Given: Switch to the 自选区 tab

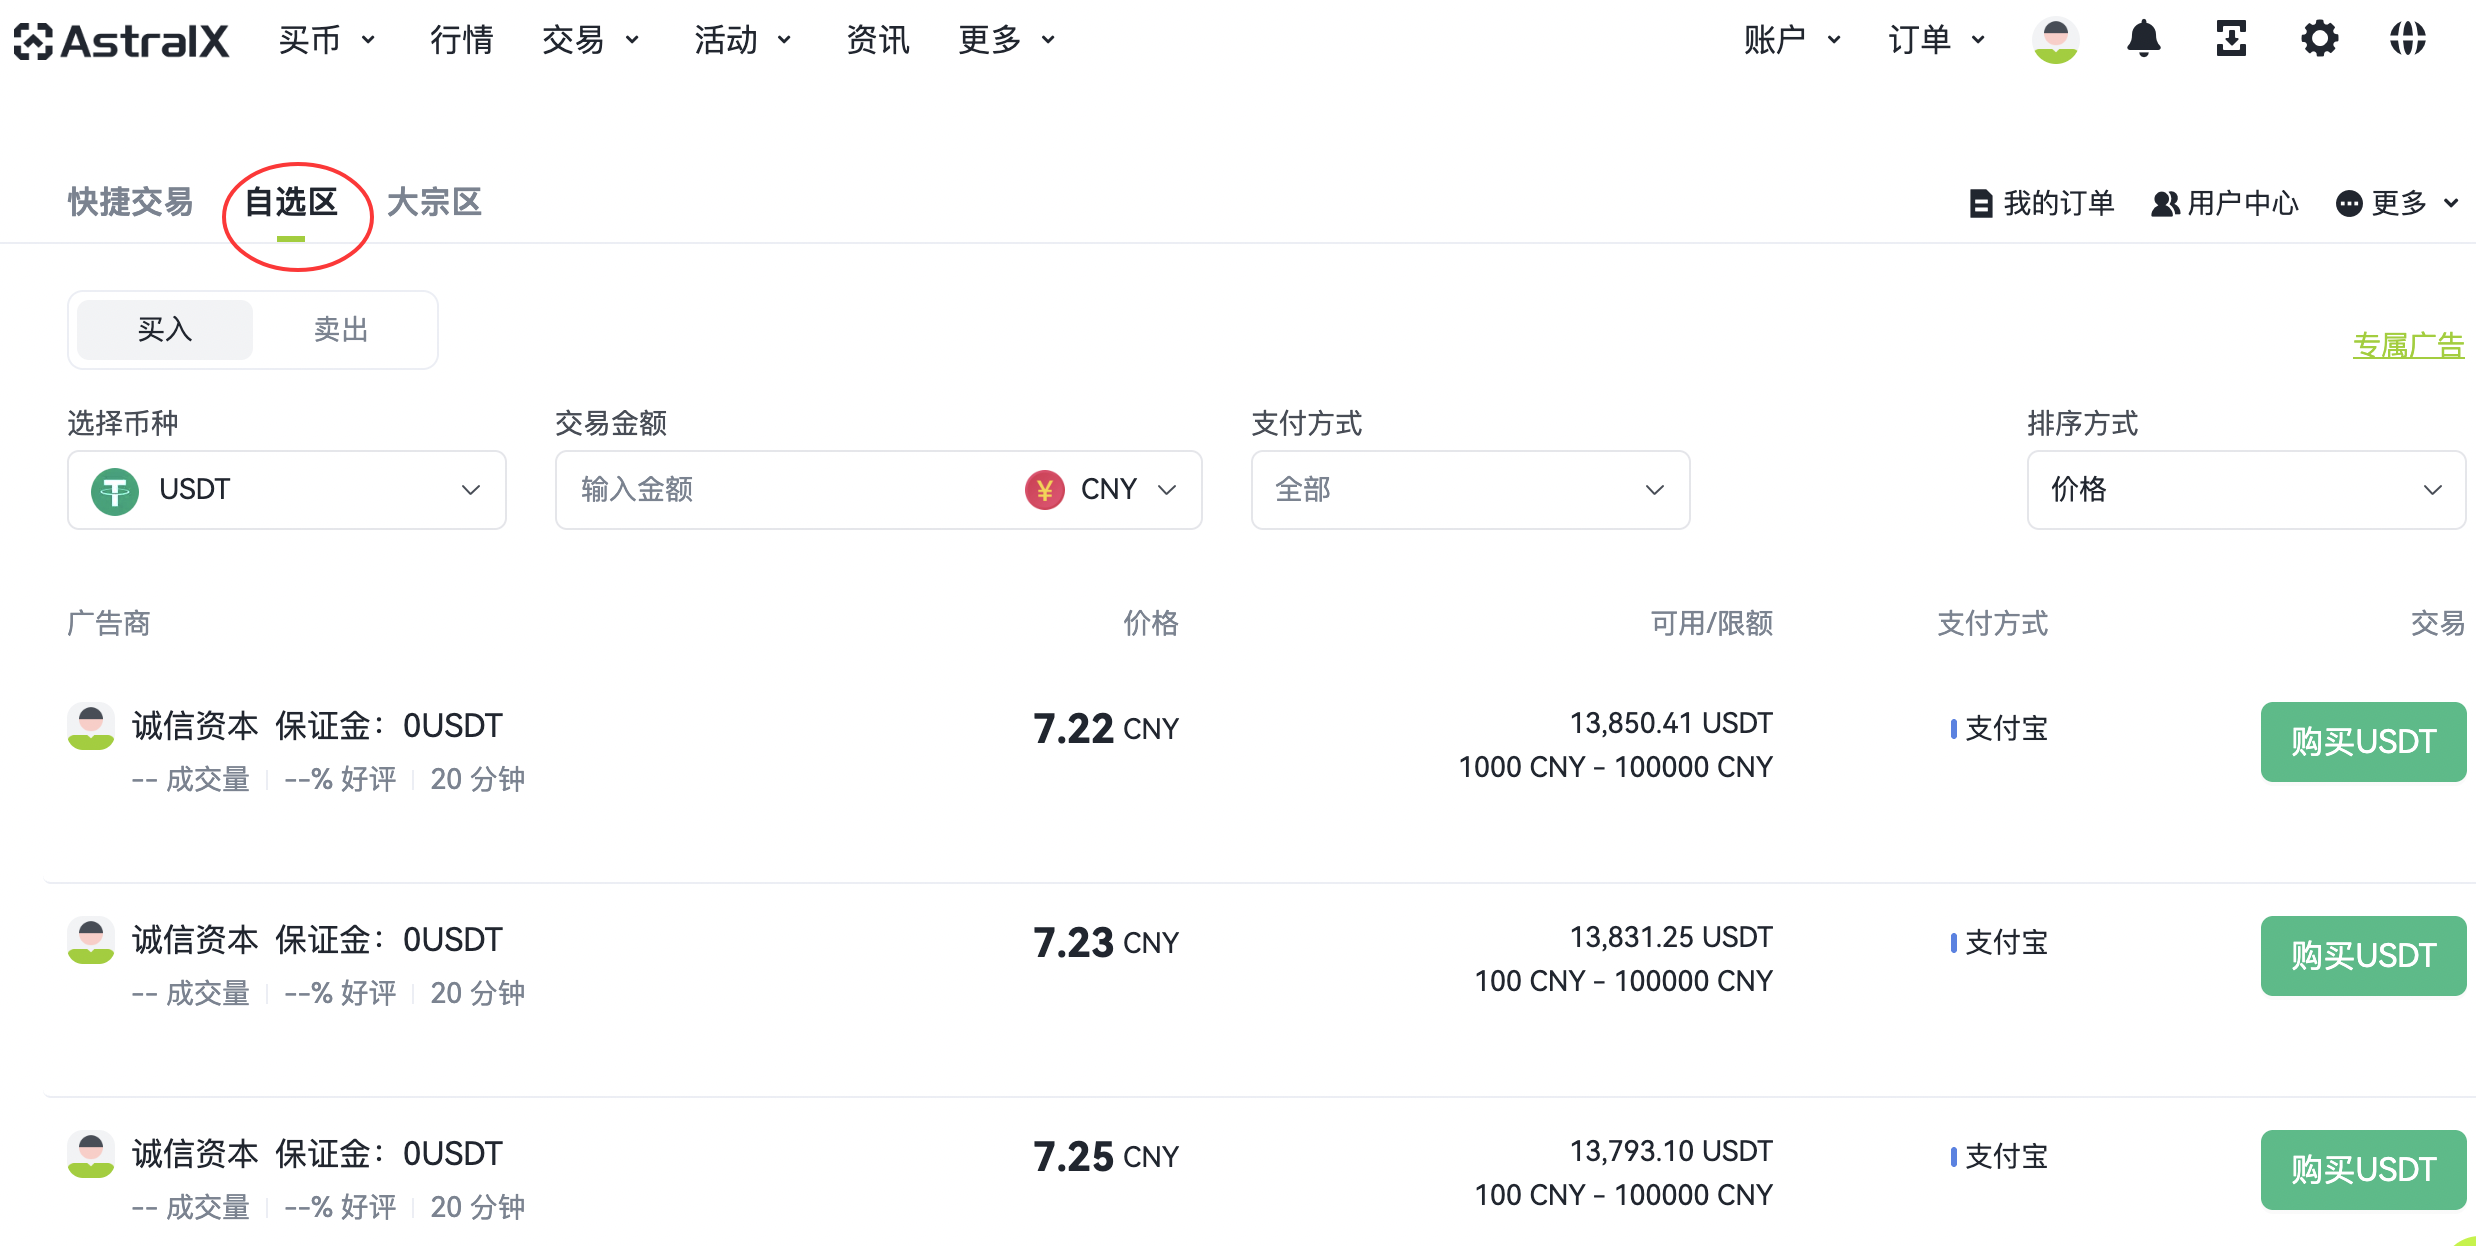Looking at the screenshot, I should click(291, 202).
